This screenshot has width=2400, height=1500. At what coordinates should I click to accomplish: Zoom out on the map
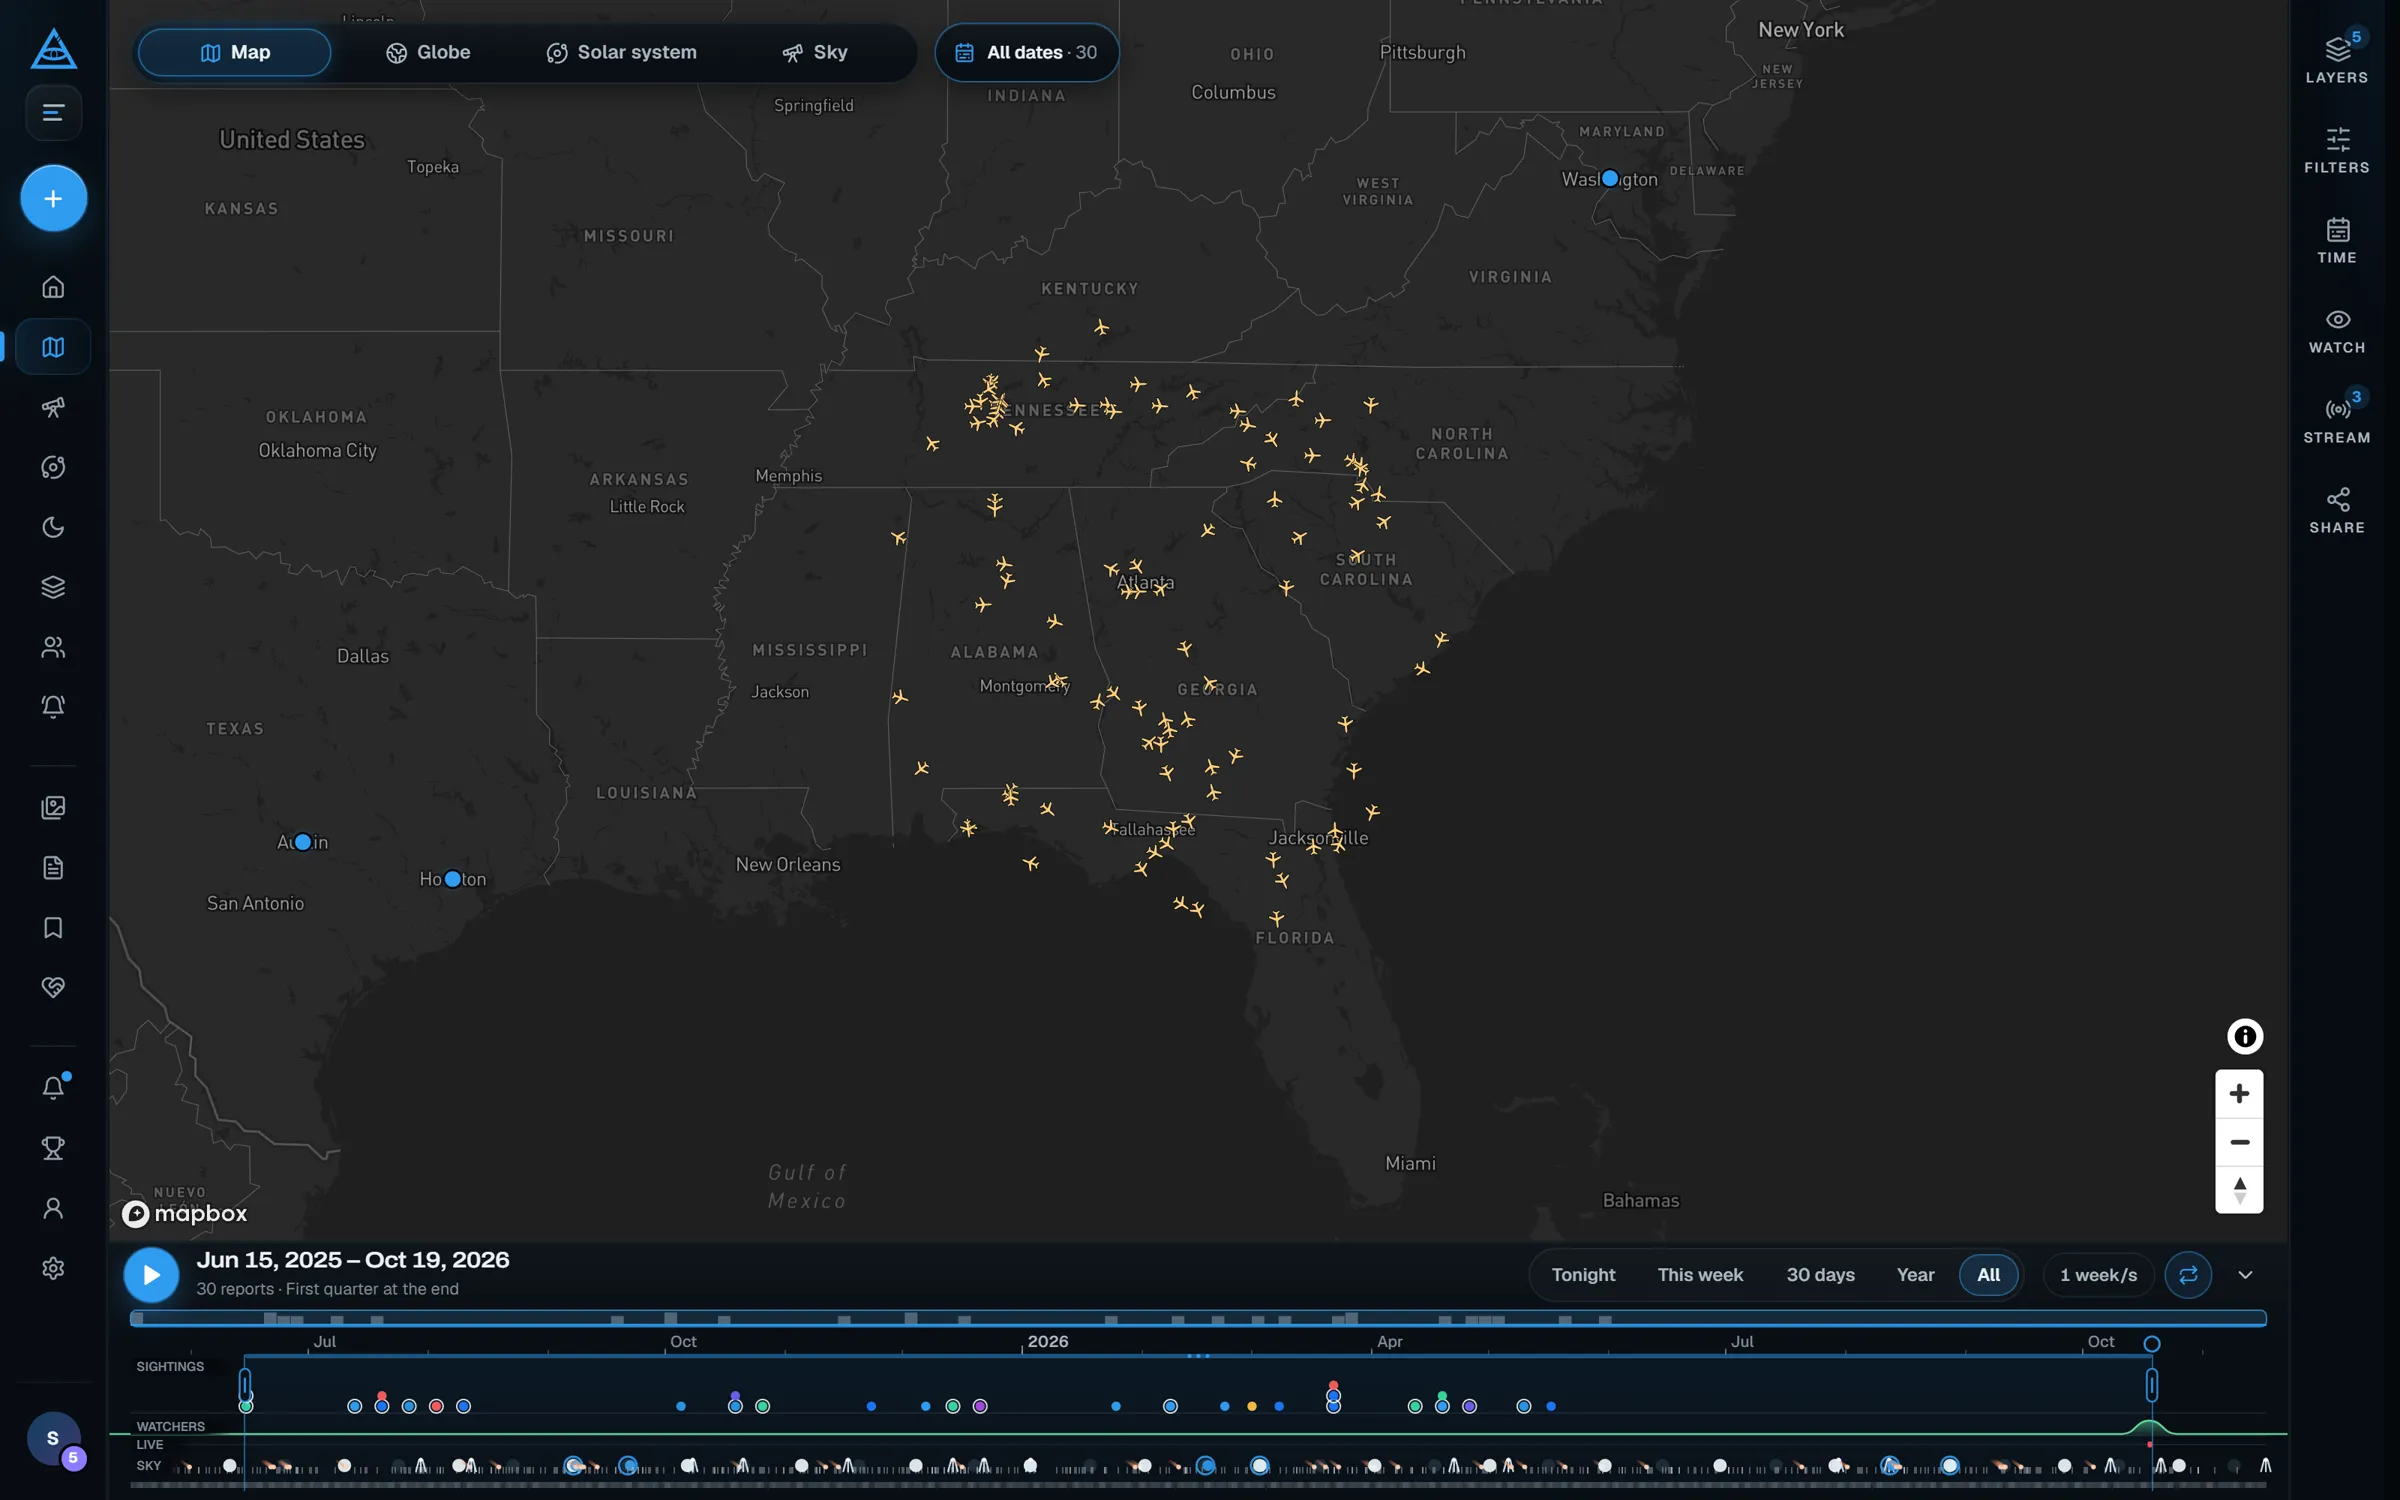(2239, 1141)
